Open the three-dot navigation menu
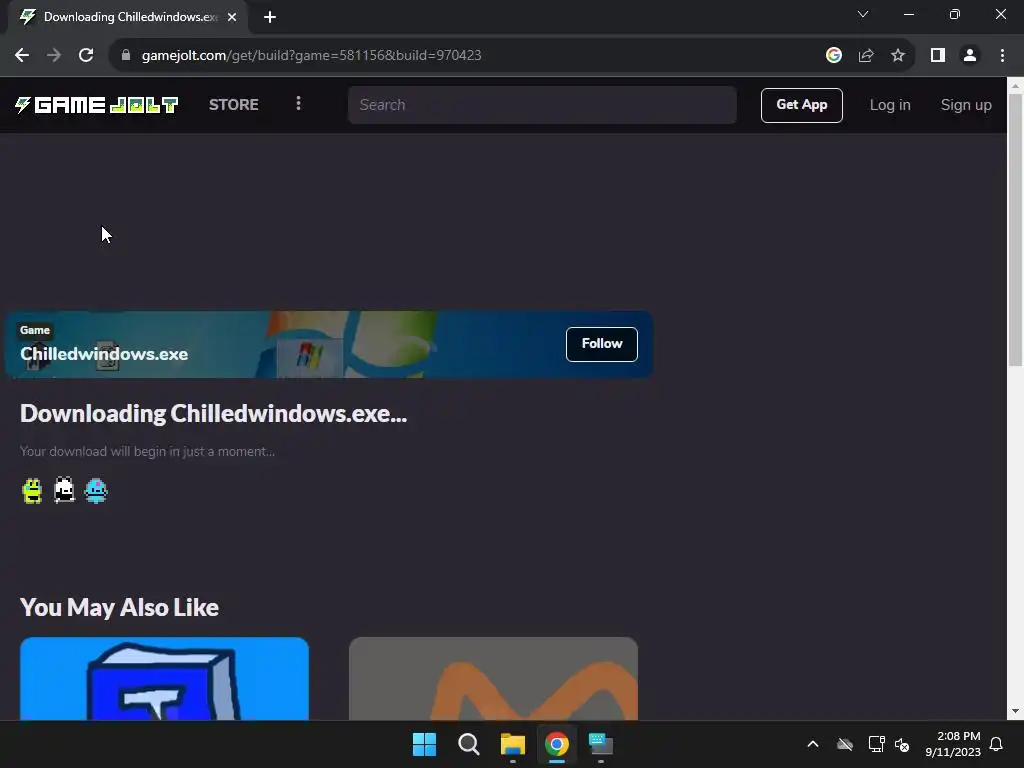This screenshot has width=1024, height=768. point(298,104)
